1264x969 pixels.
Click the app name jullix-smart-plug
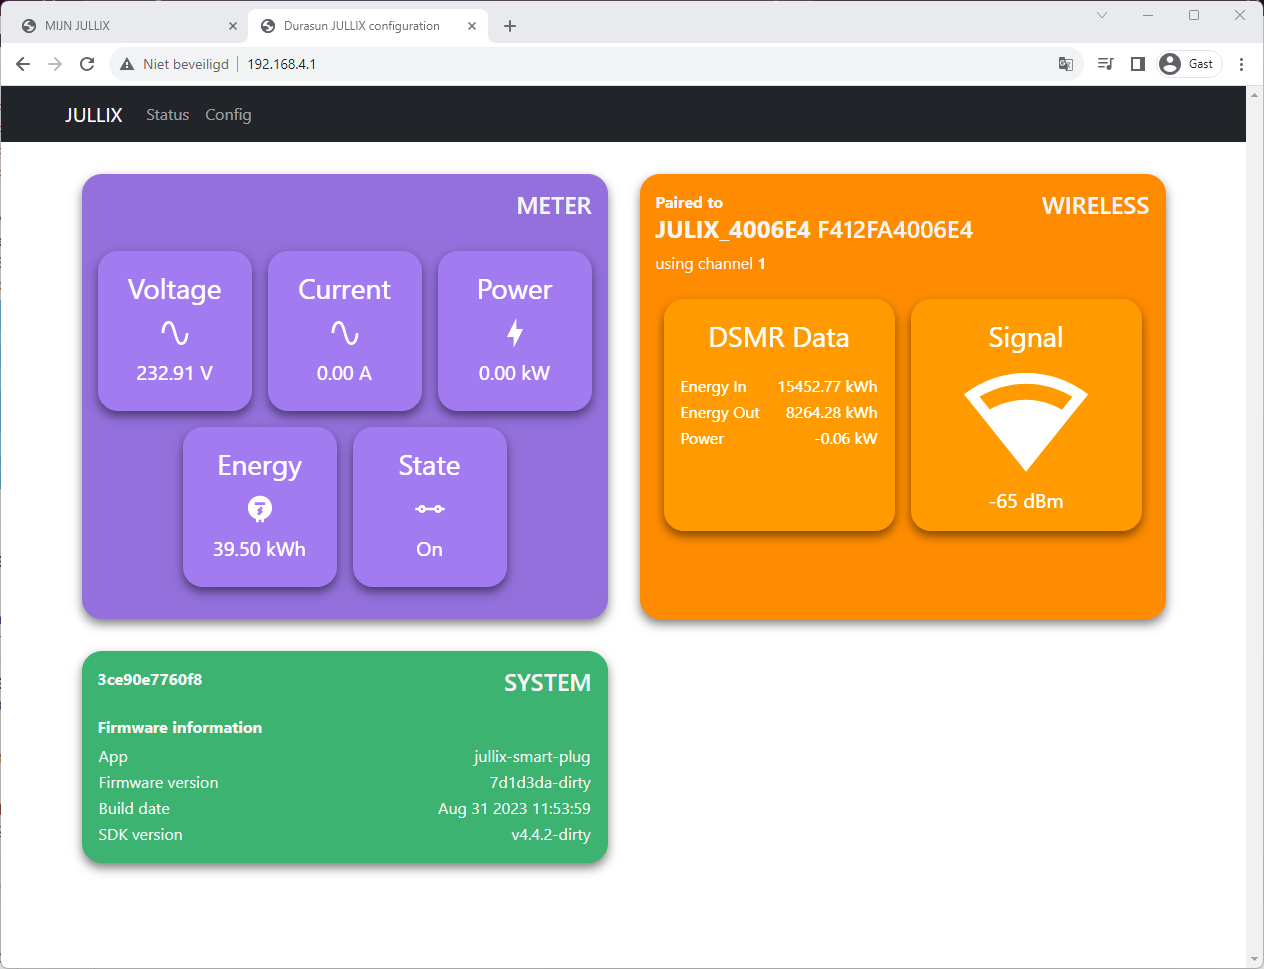click(x=532, y=757)
